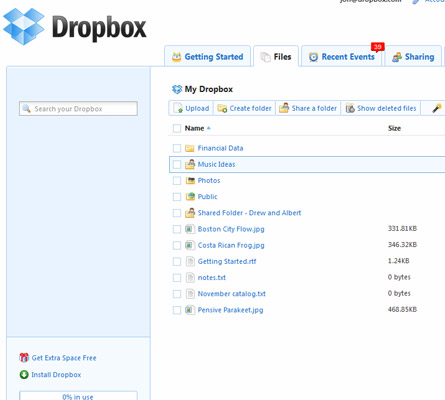Sort by the Size column header
Screen dimensions: 445x400
[x=394, y=128]
